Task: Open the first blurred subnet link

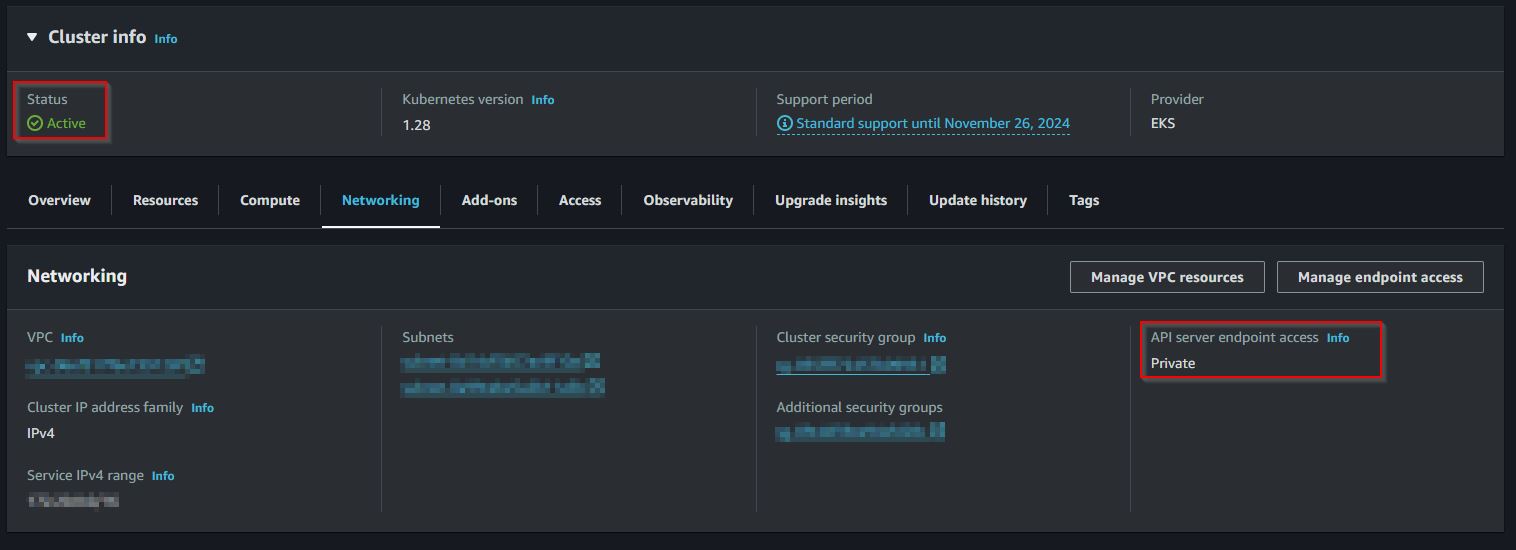Action: pos(501,361)
